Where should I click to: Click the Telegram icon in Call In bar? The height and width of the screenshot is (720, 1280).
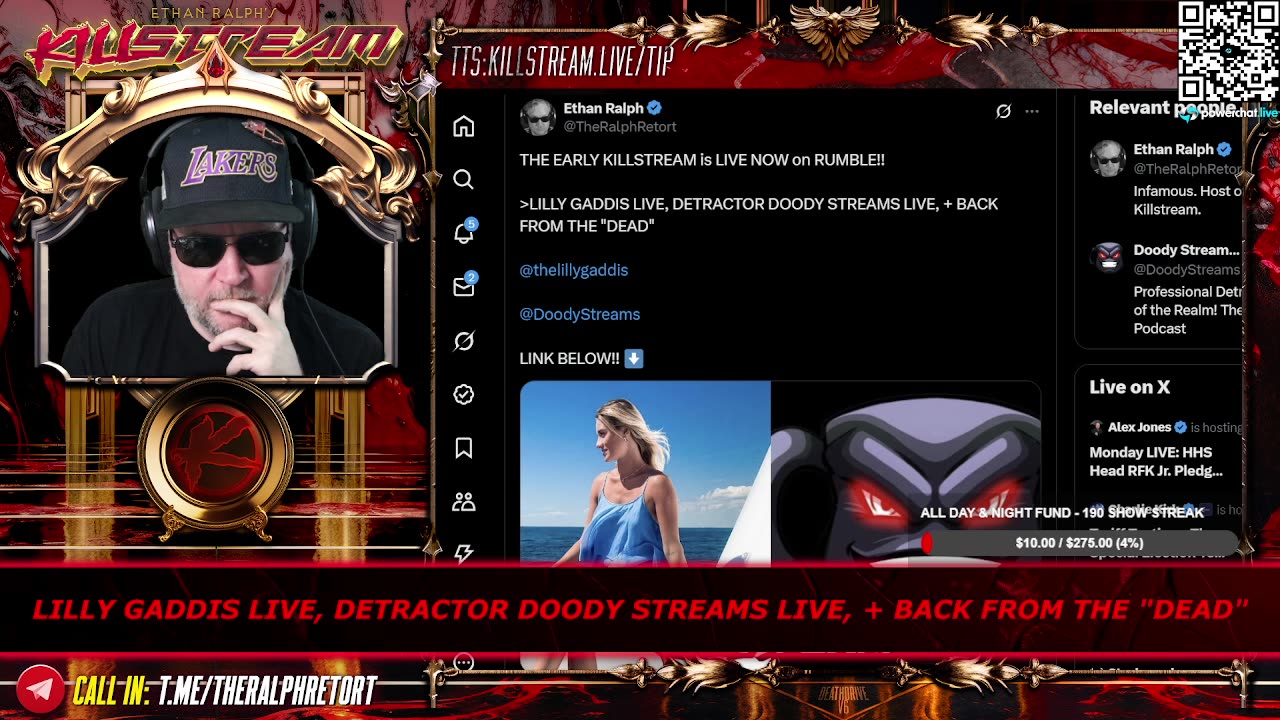pyautogui.click(x=40, y=689)
